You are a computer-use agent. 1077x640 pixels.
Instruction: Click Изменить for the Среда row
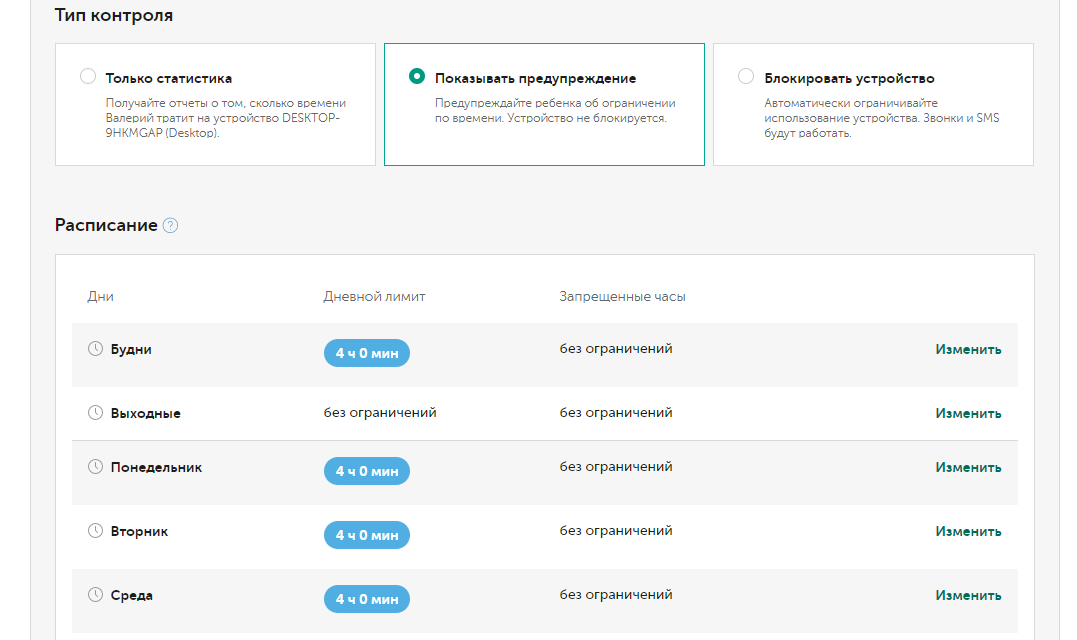(968, 595)
